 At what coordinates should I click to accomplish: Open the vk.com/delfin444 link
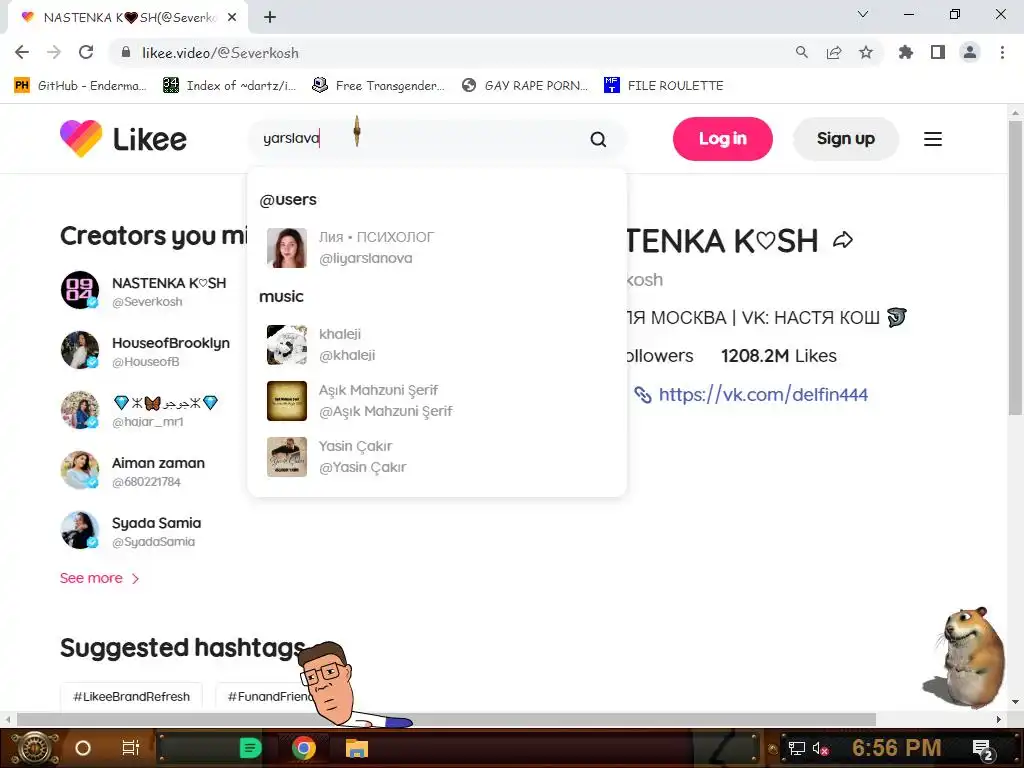point(763,394)
